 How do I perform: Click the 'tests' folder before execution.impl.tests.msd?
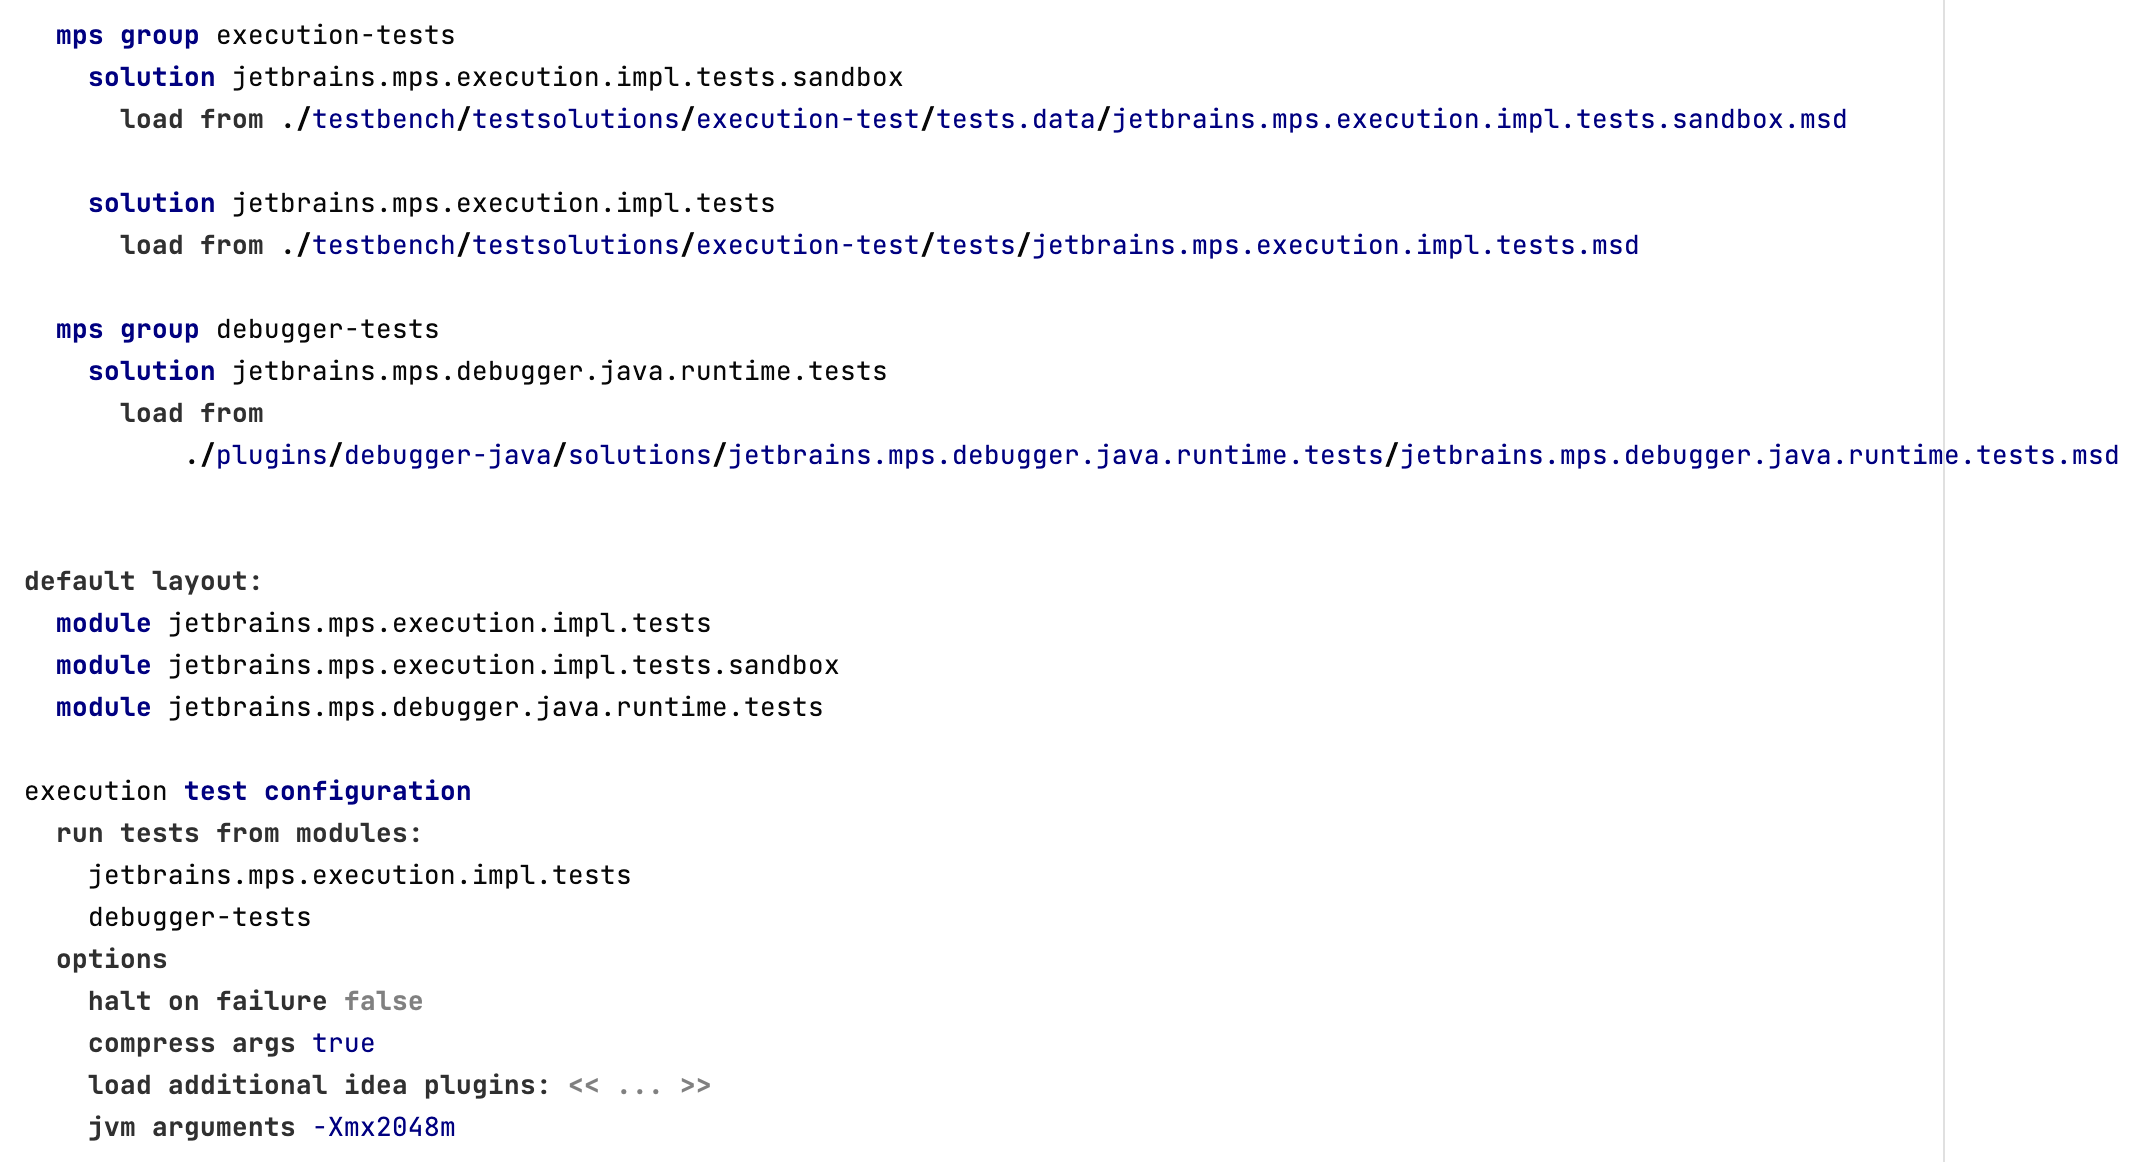tap(975, 246)
